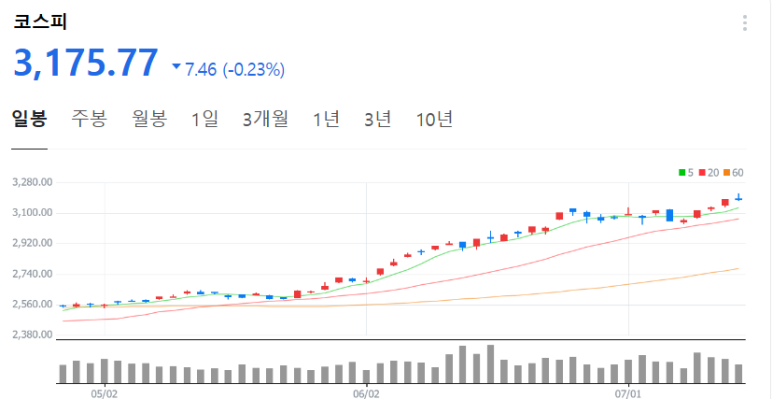773x399 pixels.
Task: Click the tallest volume bar in mid-June
Action: click(490, 364)
